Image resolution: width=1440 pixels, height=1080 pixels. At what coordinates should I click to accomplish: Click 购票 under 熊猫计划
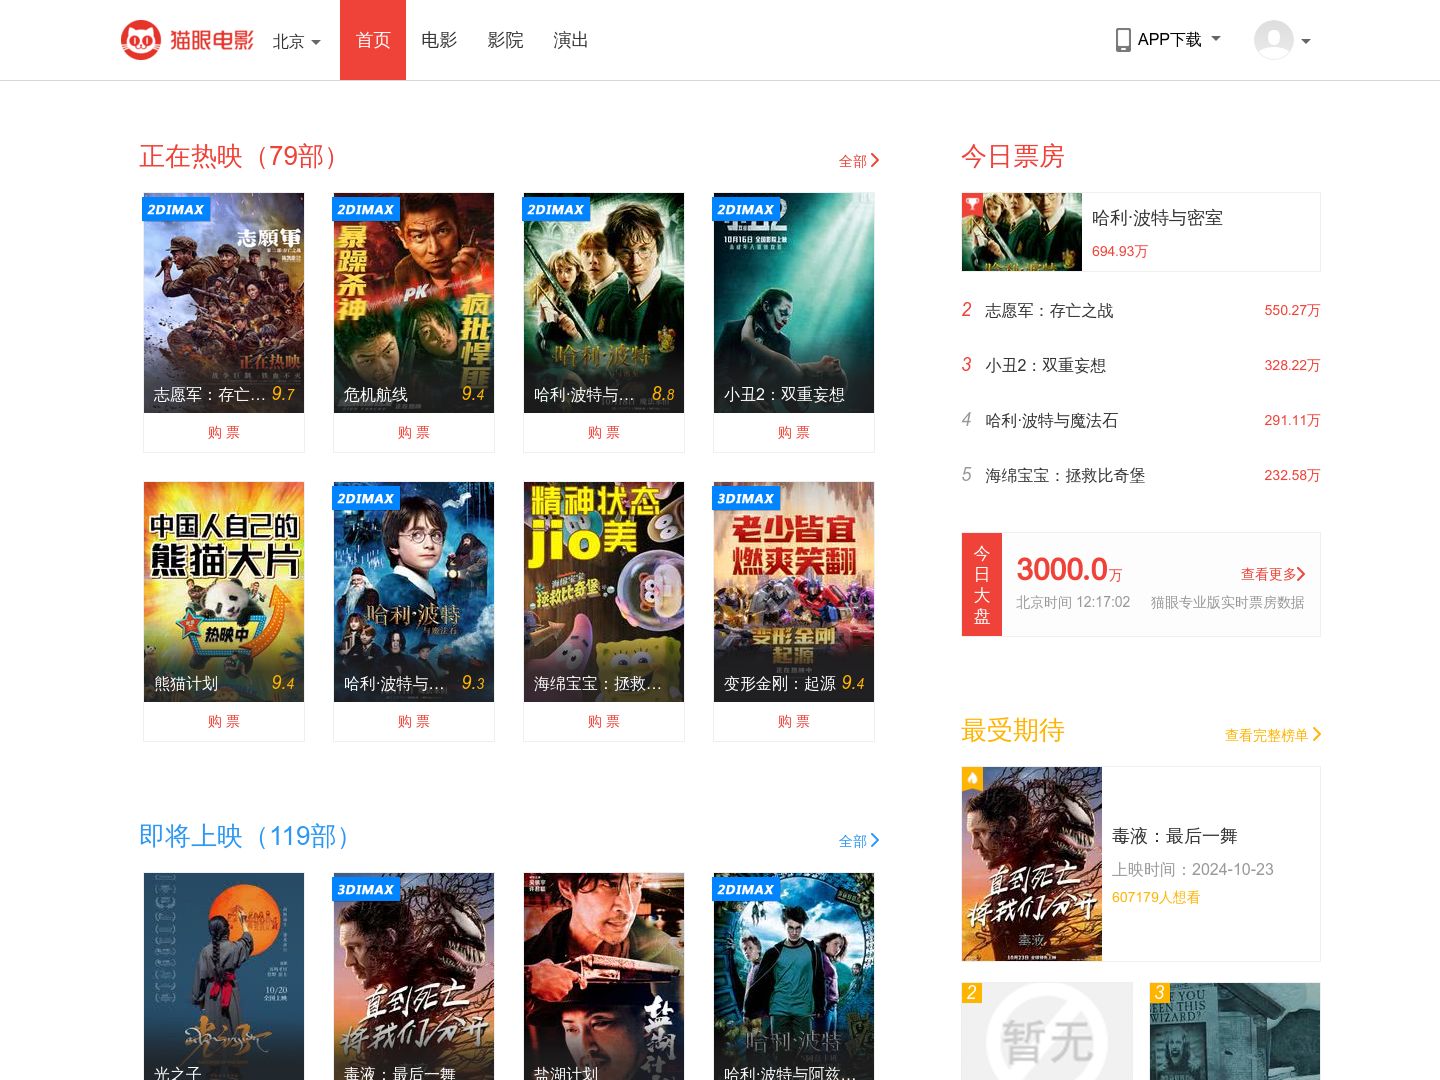[x=224, y=722]
